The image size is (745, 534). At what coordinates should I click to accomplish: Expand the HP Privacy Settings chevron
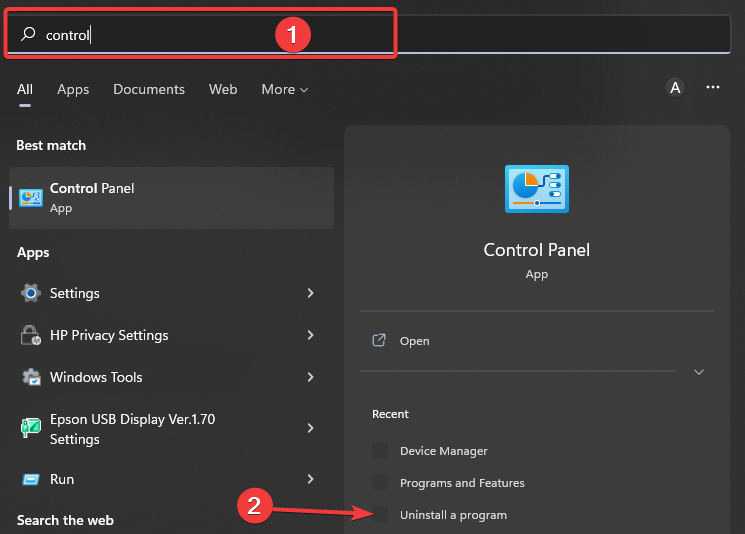coord(310,335)
